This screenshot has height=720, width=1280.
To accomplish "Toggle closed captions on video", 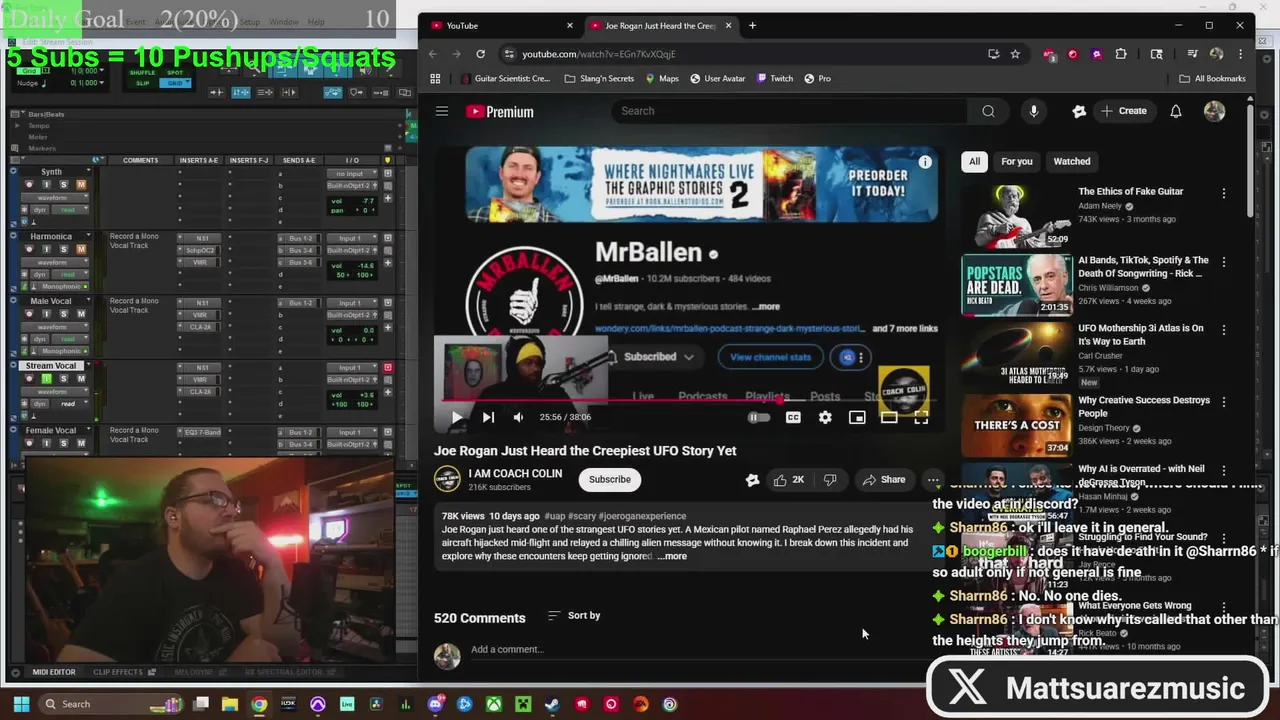I will pos(793,417).
